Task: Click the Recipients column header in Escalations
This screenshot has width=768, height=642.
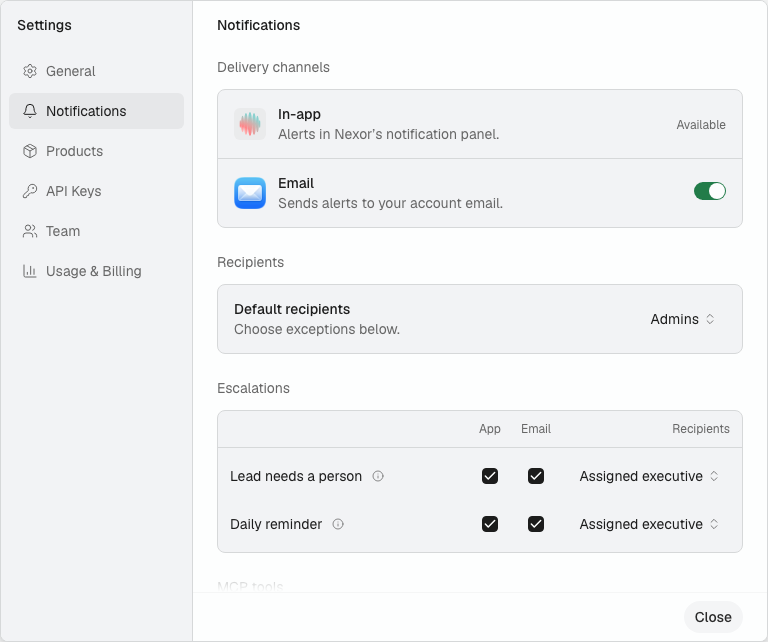Action: coord(700,428)
